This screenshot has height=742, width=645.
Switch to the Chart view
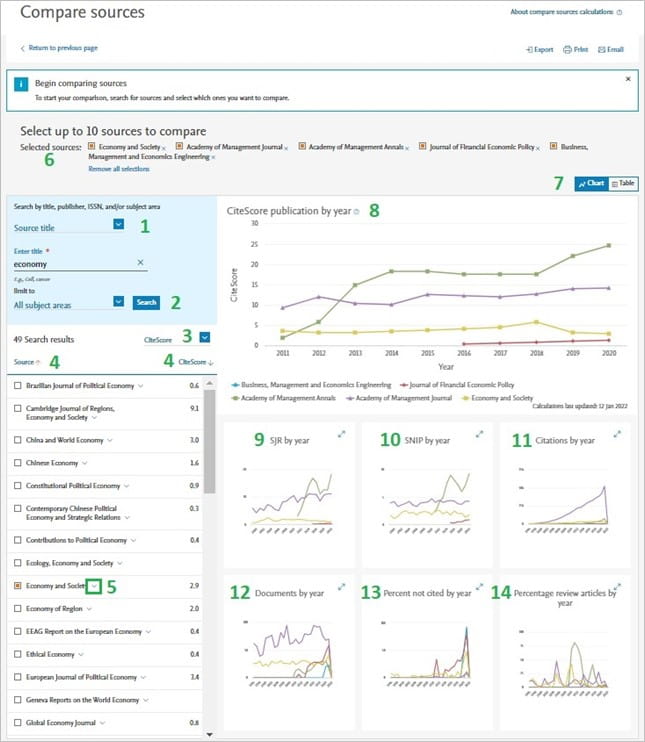(x=592, y=183)
